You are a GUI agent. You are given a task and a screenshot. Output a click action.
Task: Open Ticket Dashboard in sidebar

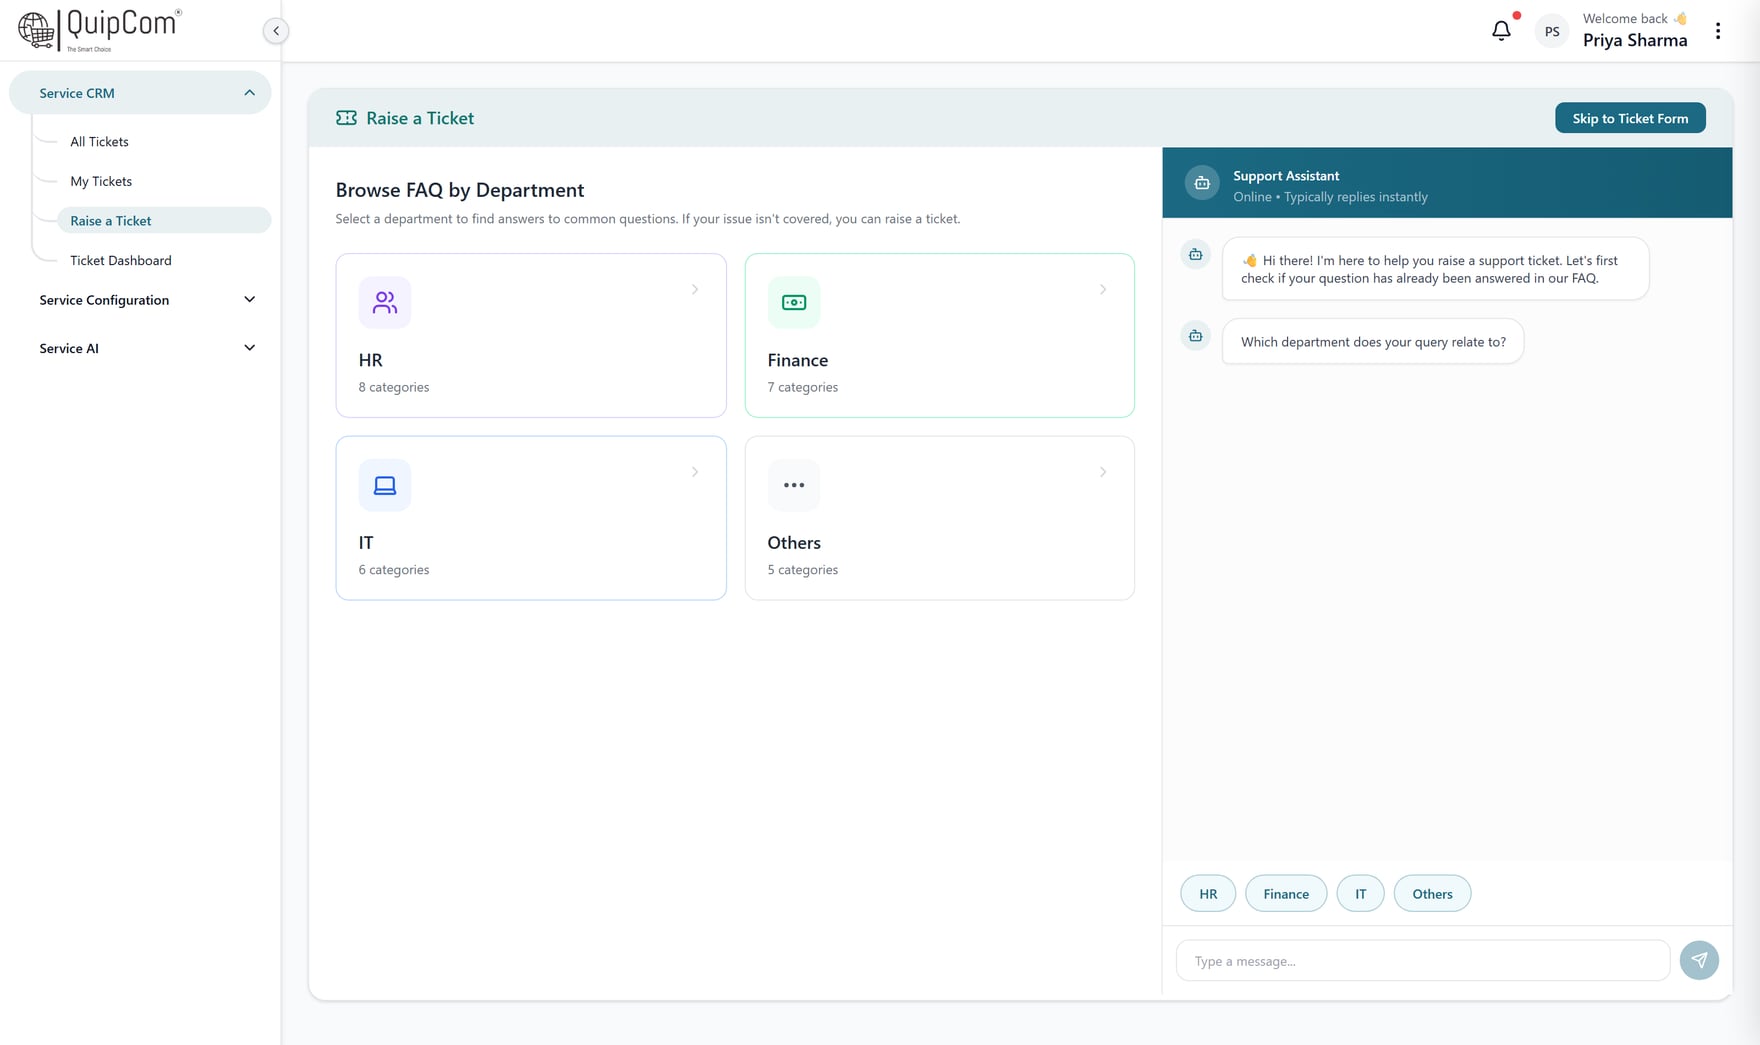point(121,260)
